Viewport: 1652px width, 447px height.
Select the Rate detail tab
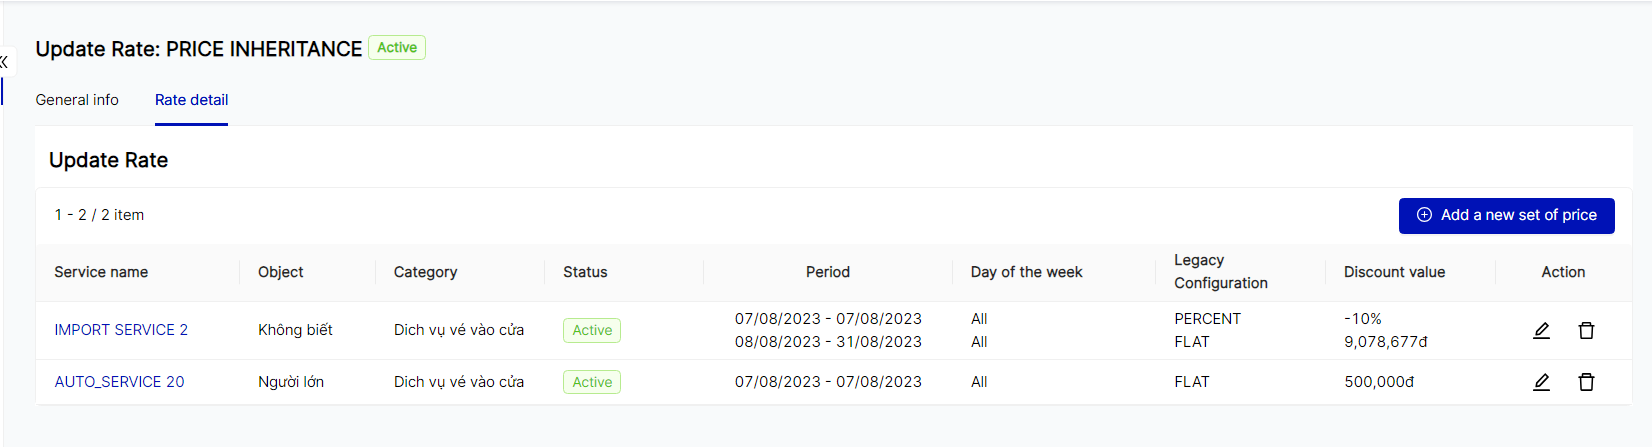pos(191,100)
